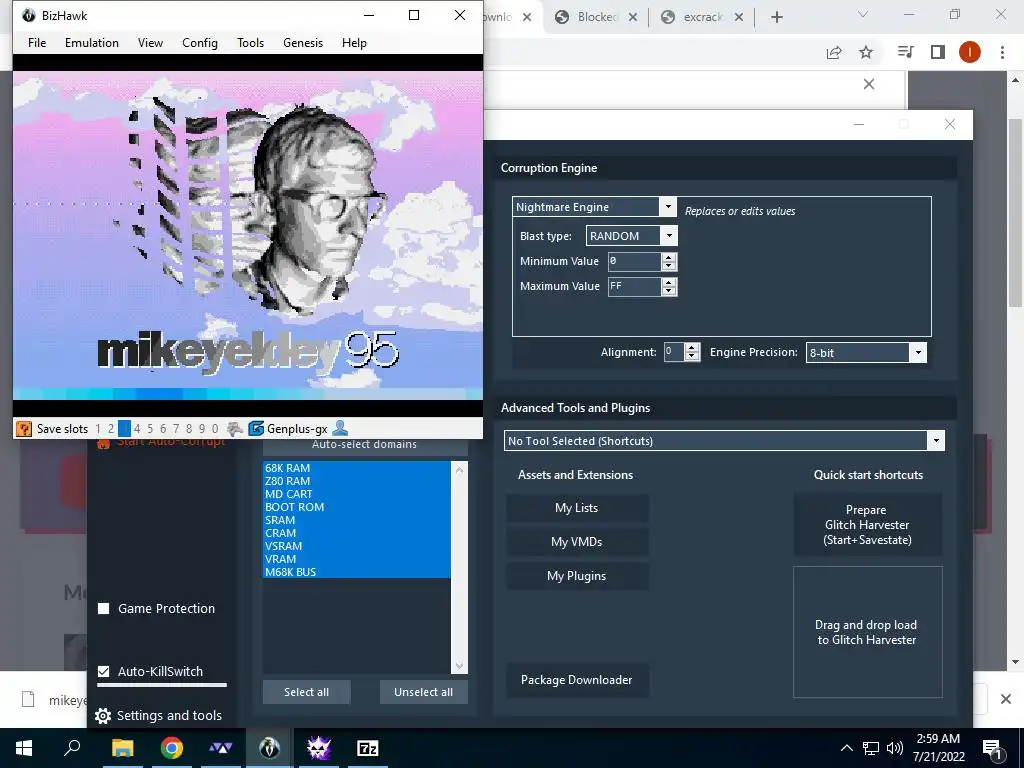This screenshot has height=768, width=1024.
Task: Open Windows Start menu
Action: click(x=24, y=748)
